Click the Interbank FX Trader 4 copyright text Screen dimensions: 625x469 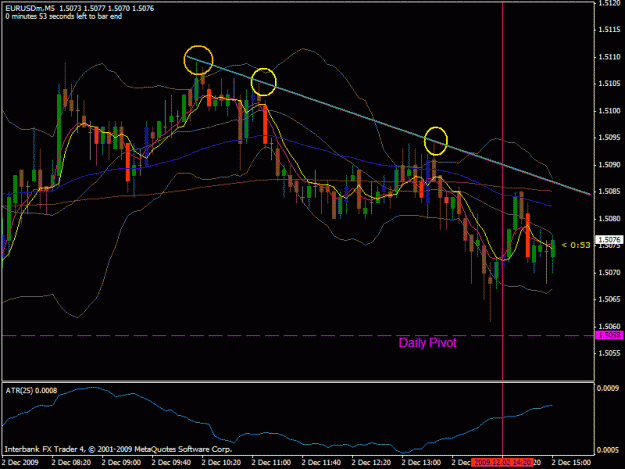(x=118, y=449)
